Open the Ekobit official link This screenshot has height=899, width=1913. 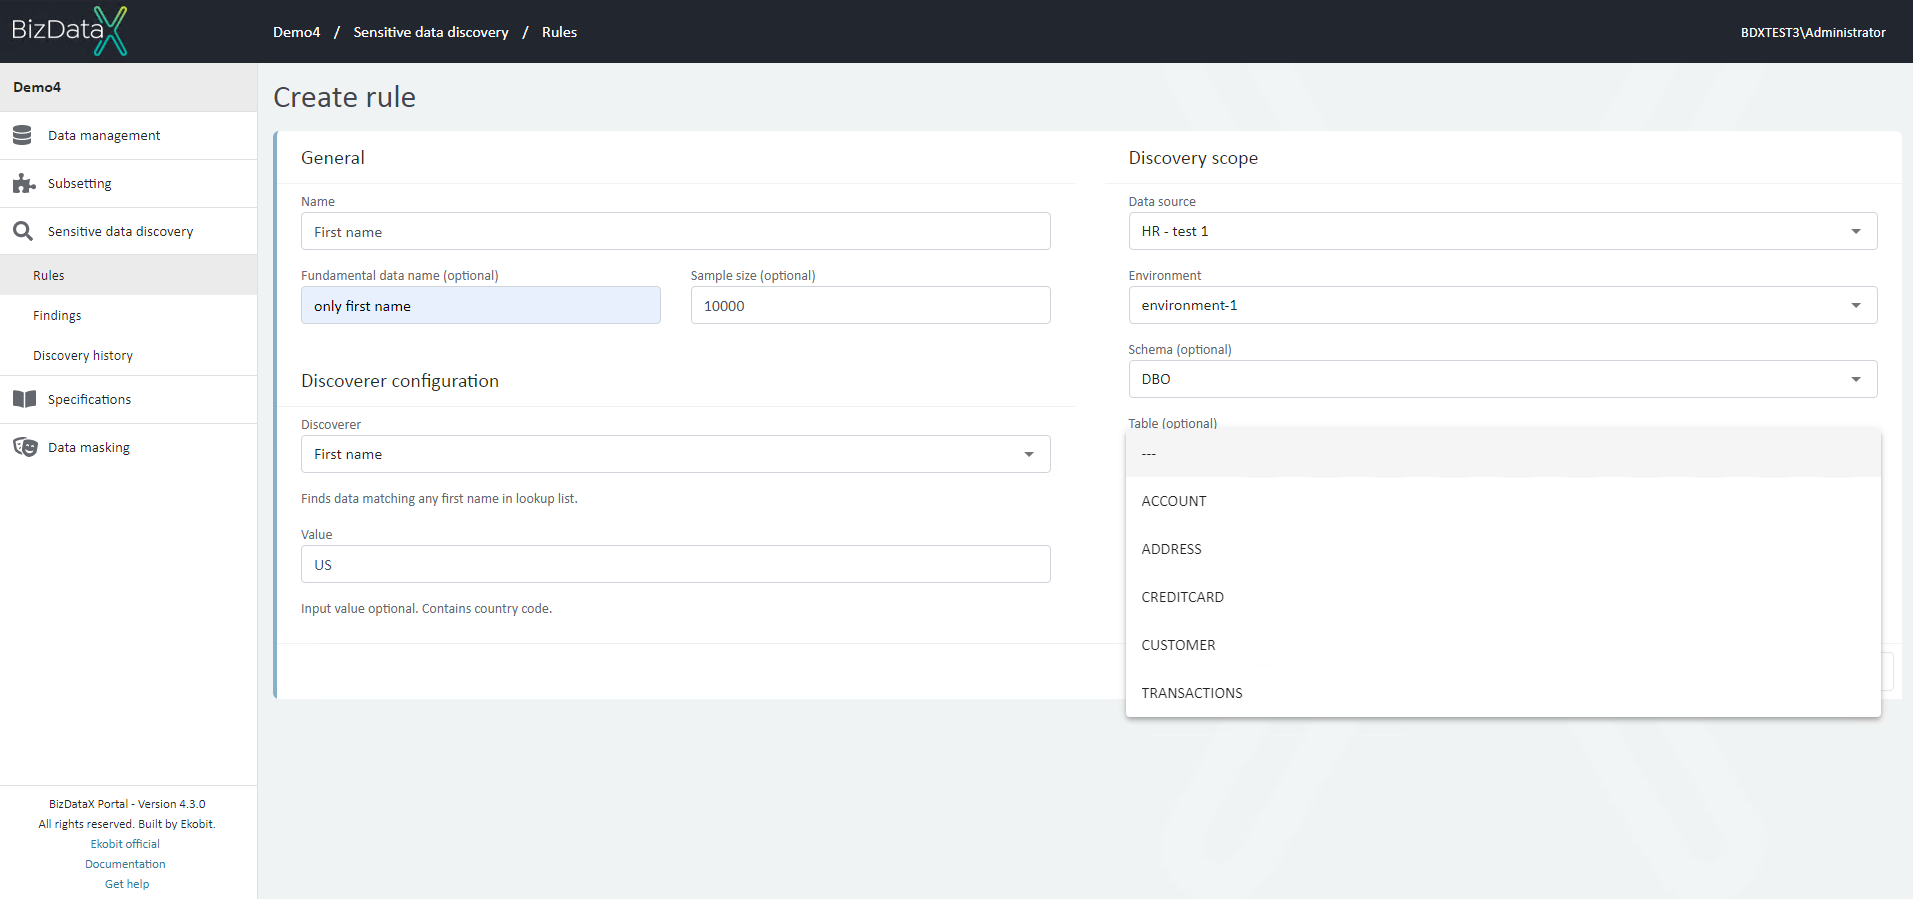point(125,844)
